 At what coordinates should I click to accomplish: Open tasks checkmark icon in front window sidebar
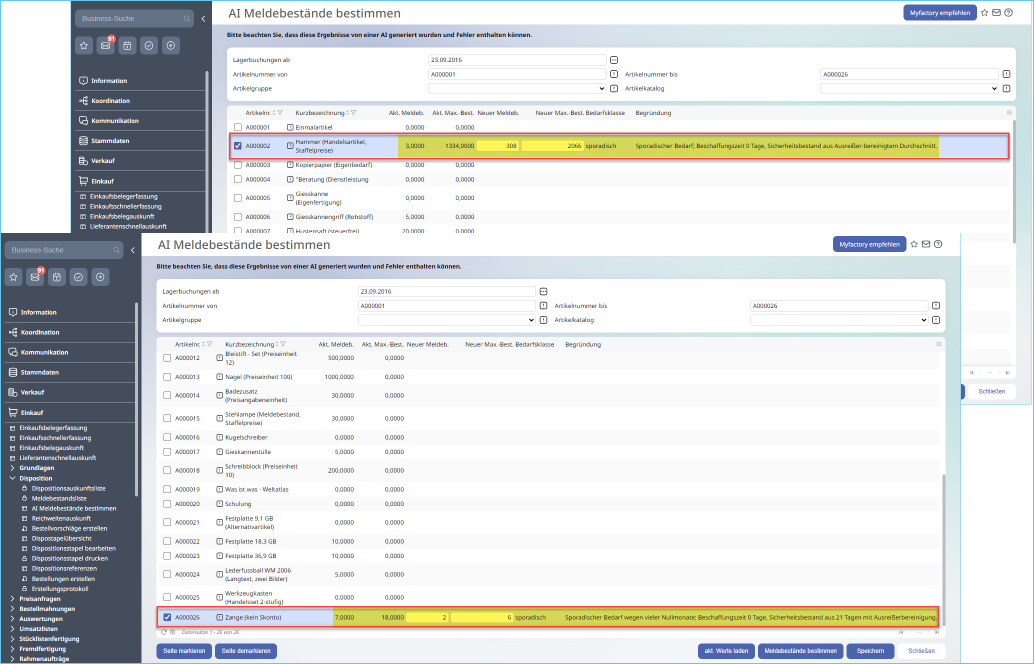point(78,277)
